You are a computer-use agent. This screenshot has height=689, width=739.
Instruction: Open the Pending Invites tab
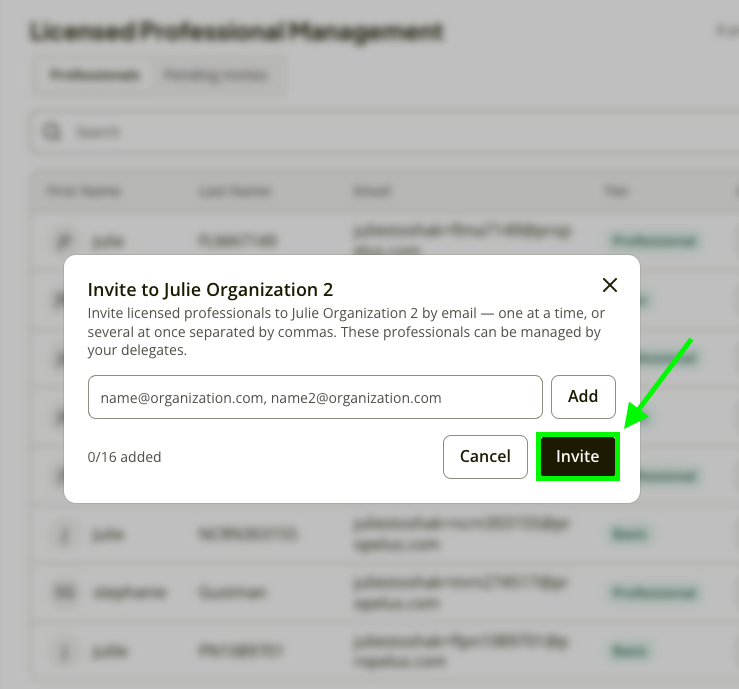pyautogui.click(x=215, y=75)
